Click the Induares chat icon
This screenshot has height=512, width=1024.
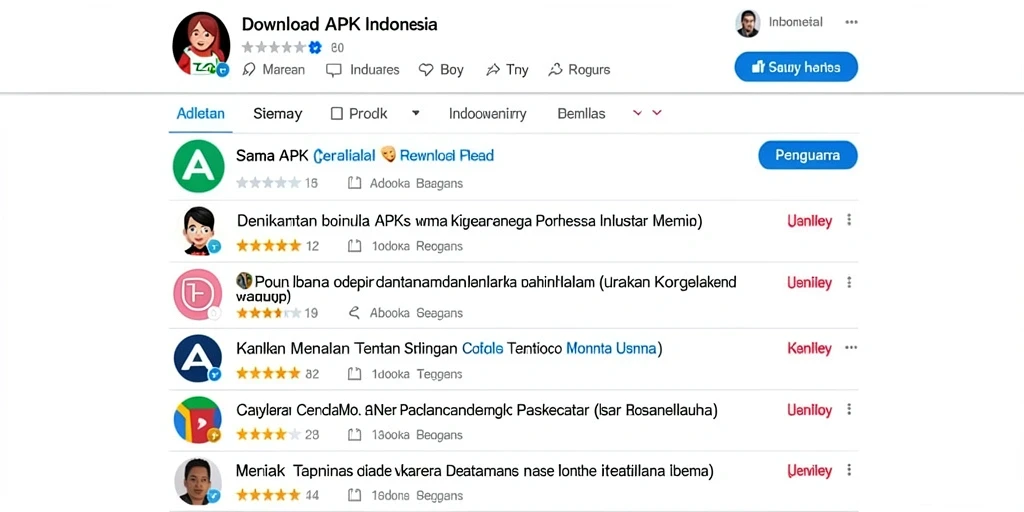[x=333, y=70]
